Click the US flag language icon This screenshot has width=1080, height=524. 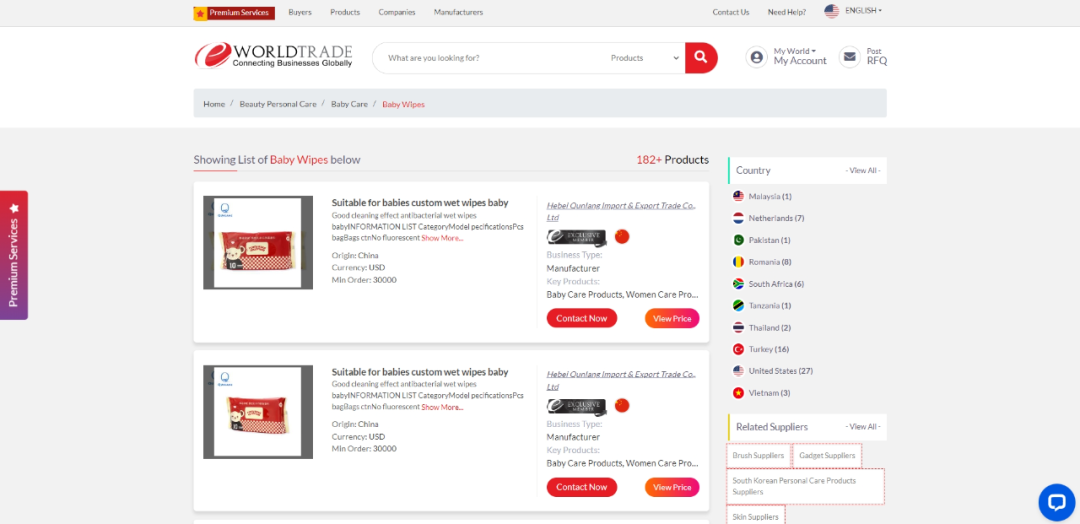831,11
